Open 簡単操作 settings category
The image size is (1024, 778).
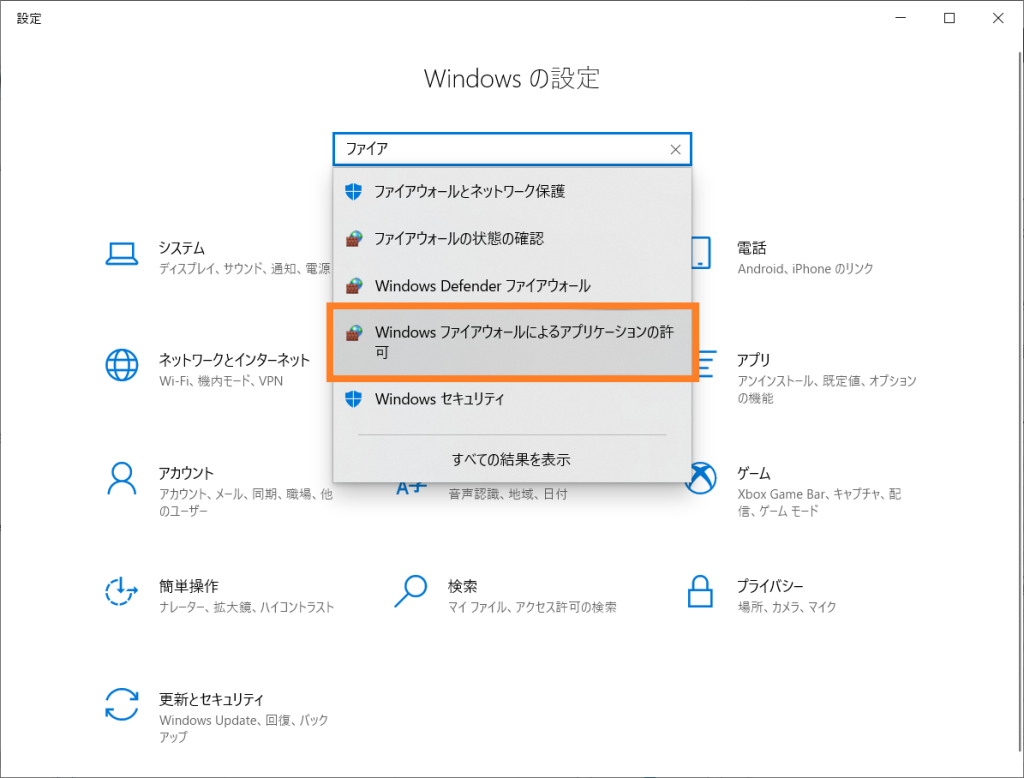[220, 595]
